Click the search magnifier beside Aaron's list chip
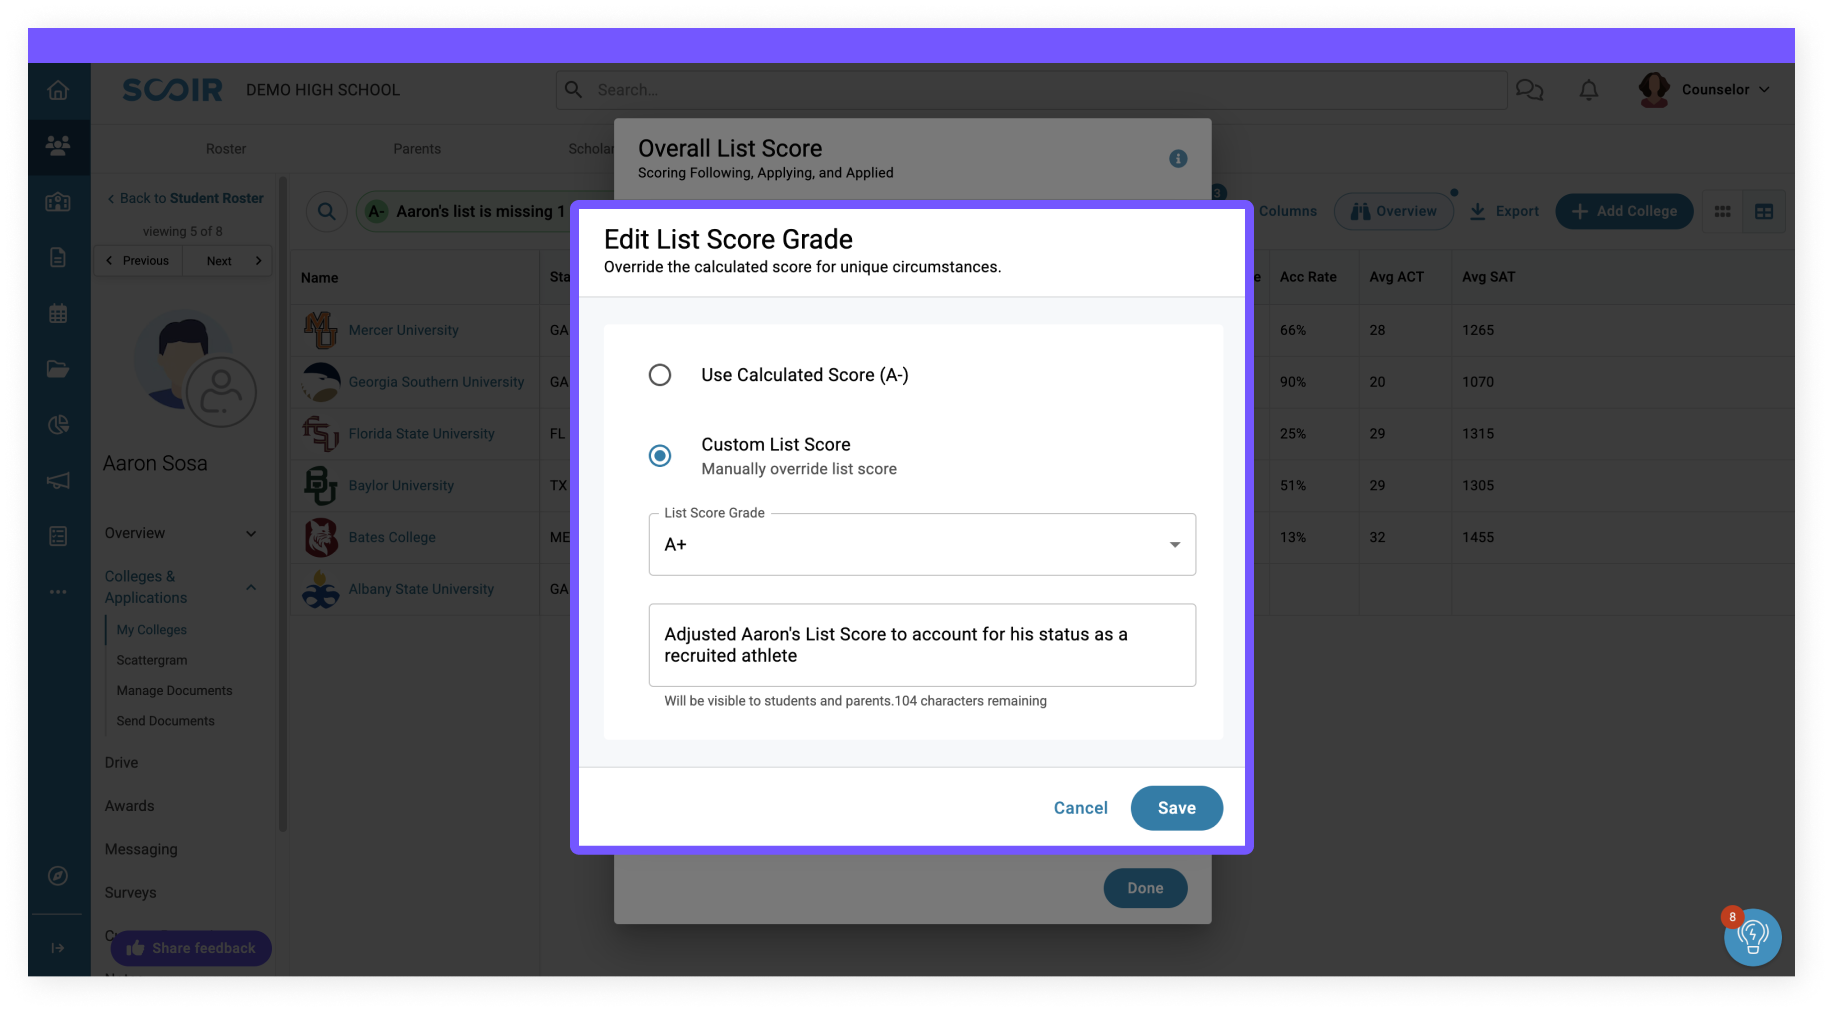 [x=327, y=212]
